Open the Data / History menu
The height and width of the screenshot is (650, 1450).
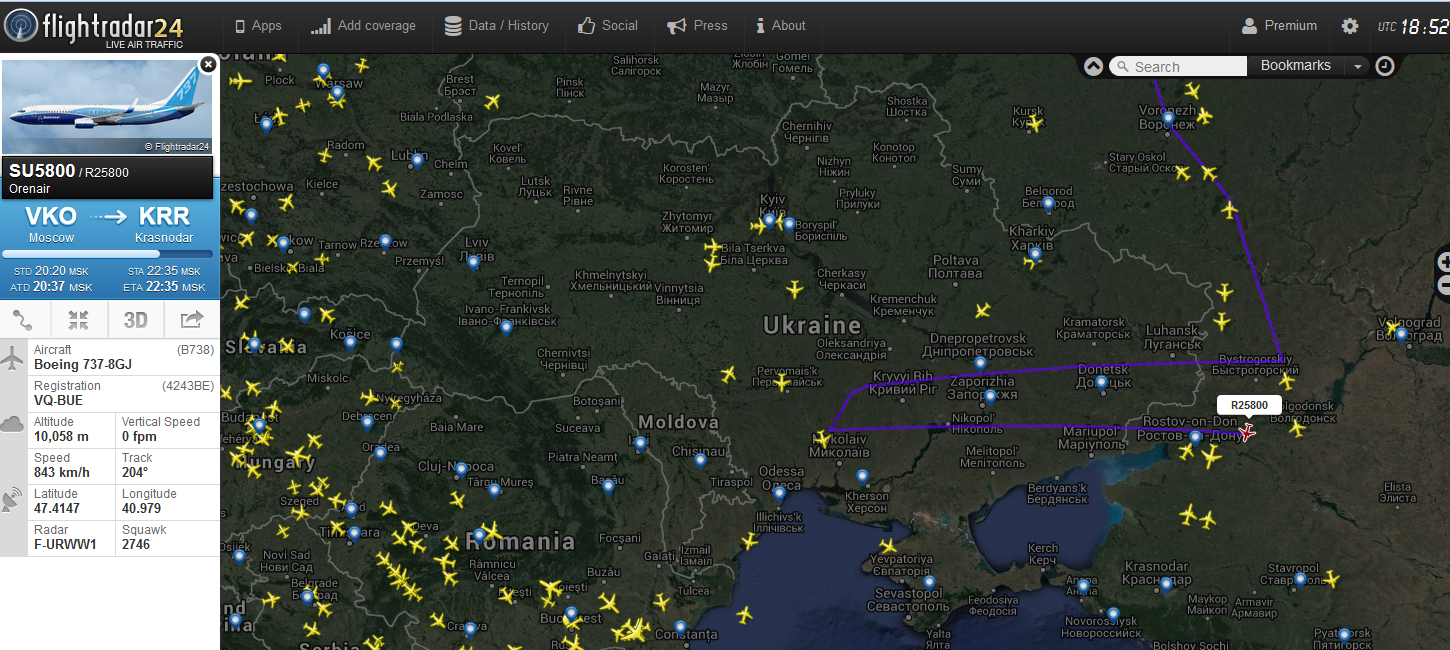click(497, 26)
